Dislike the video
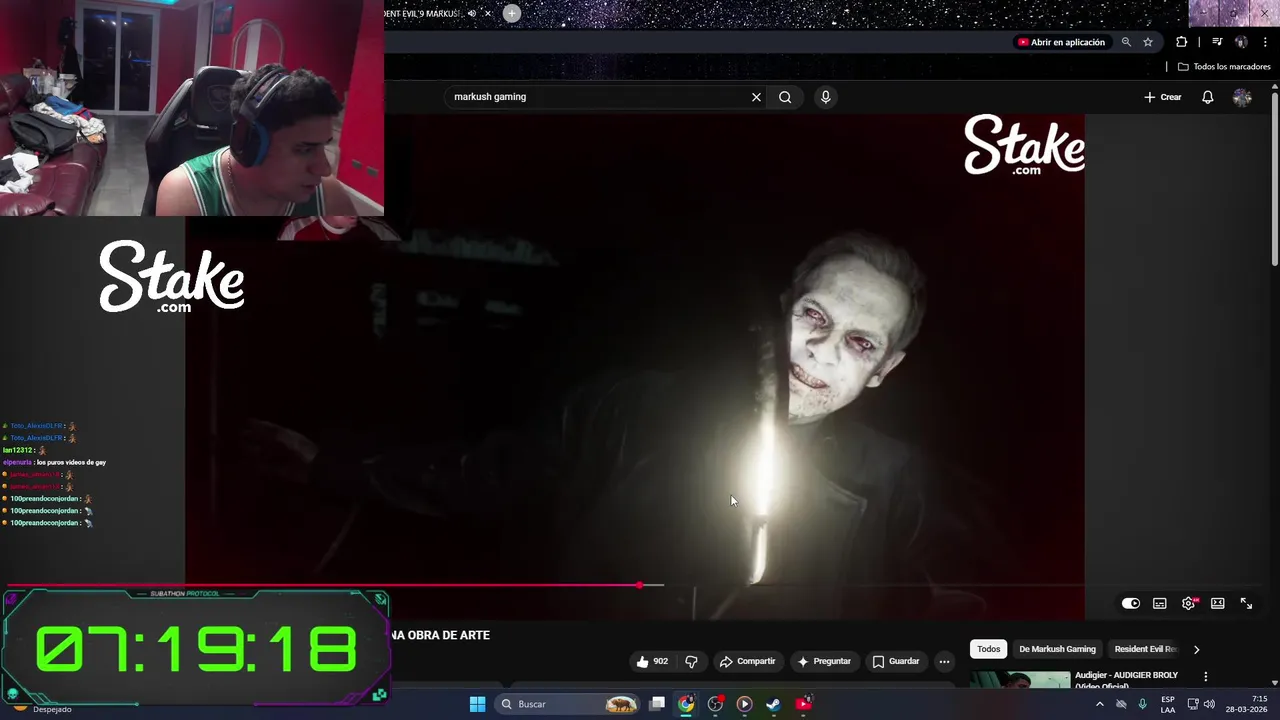1280x720 pixels. point(691,661)
